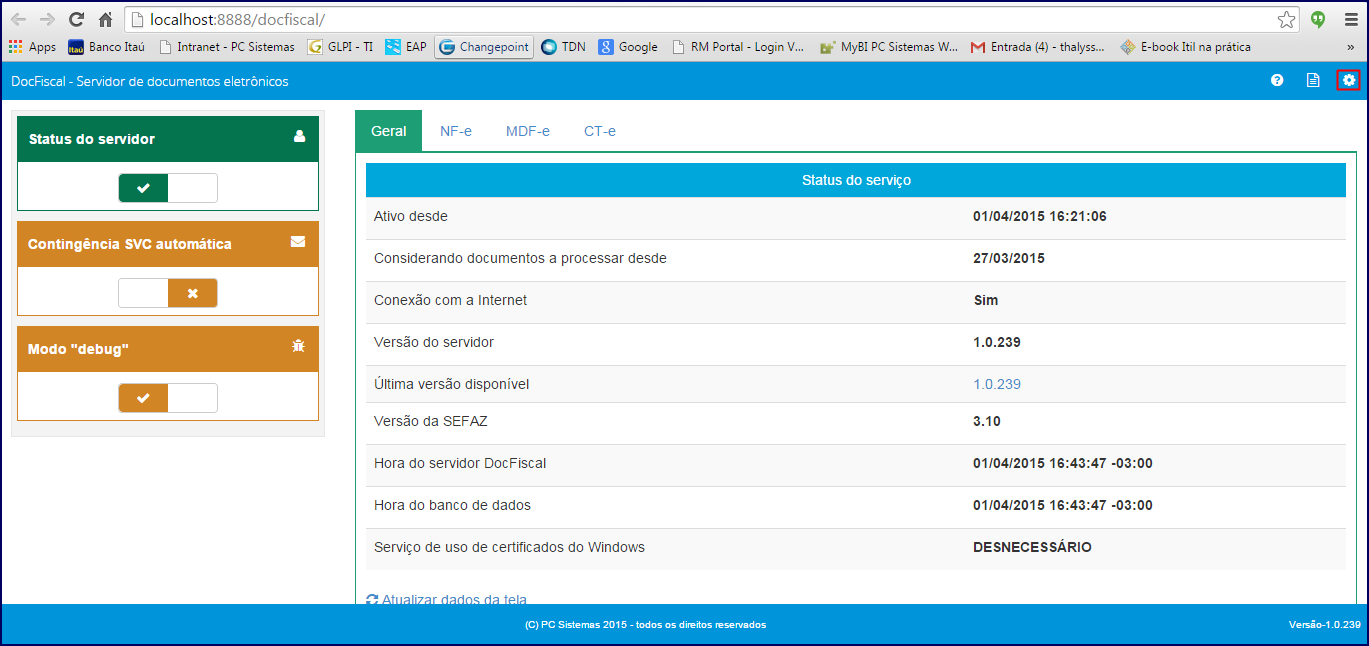
Task: Toggle the Modo "debug" switch
Action: (x=168, y=398)
